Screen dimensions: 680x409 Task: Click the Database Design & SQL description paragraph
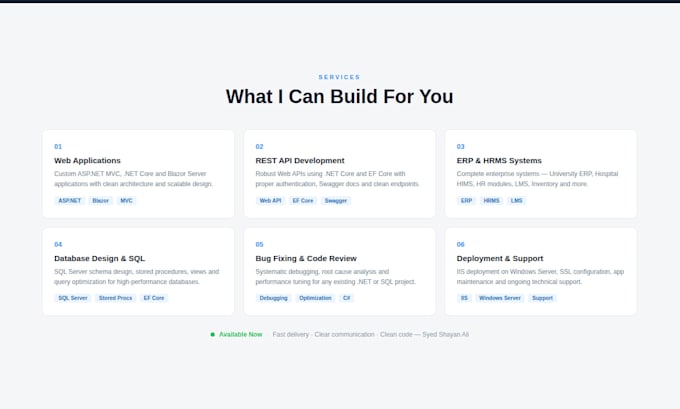click(x=137, y=277)
